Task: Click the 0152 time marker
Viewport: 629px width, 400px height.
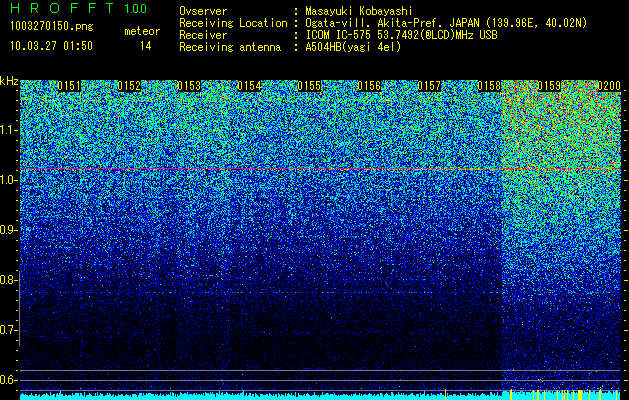Action: pos(129,86)
